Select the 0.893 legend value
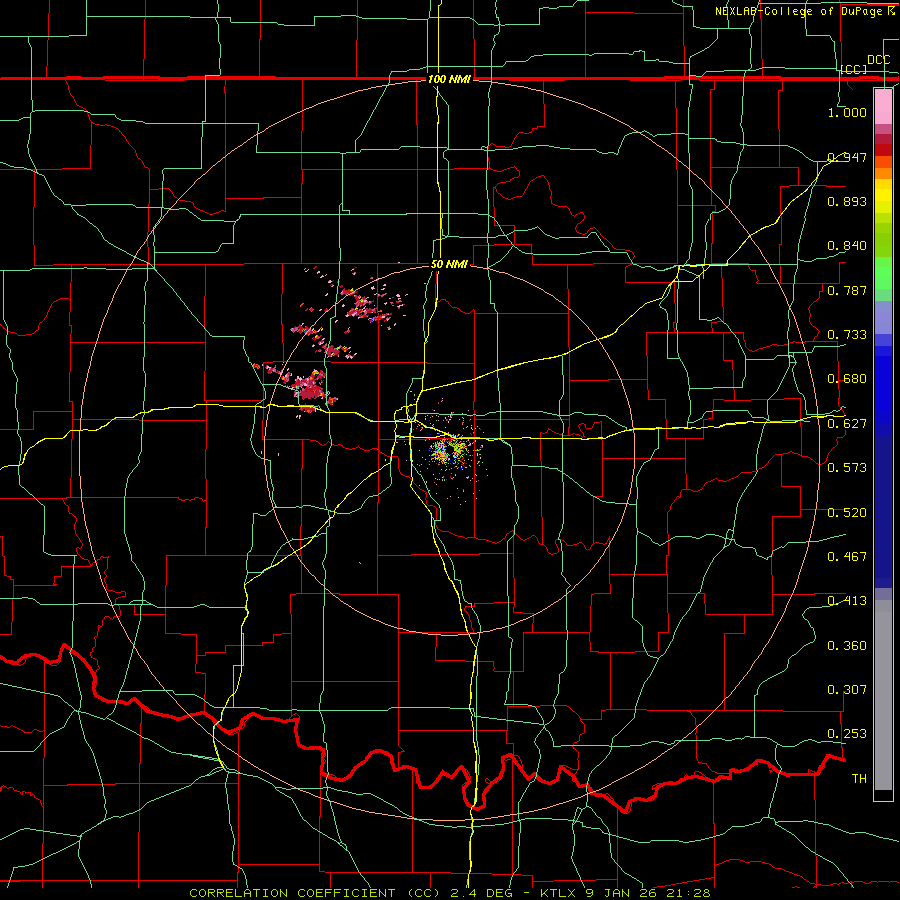Image resolution: width=900 pixels, height=900 pixels. (847, 201)
